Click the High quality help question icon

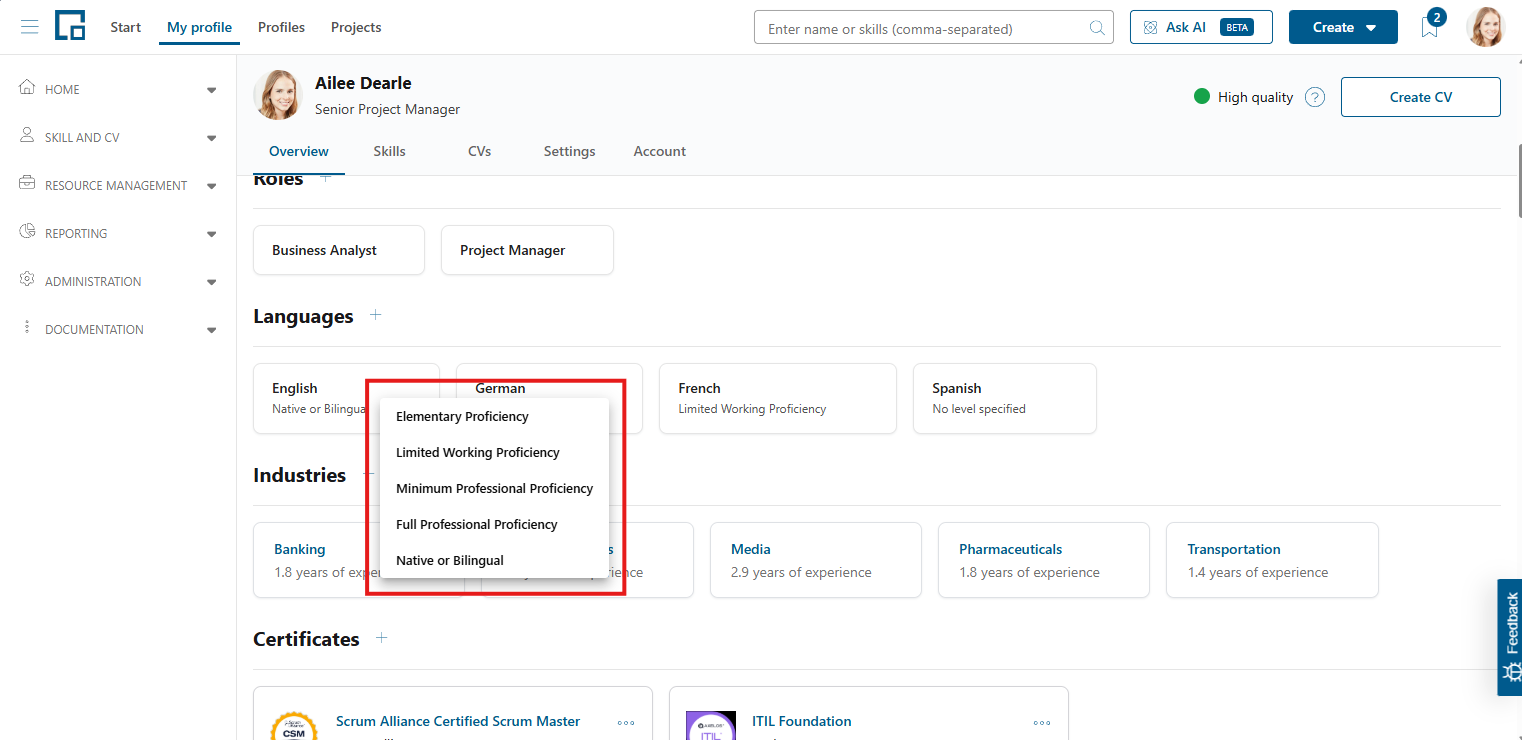[x=1315, y=97]
